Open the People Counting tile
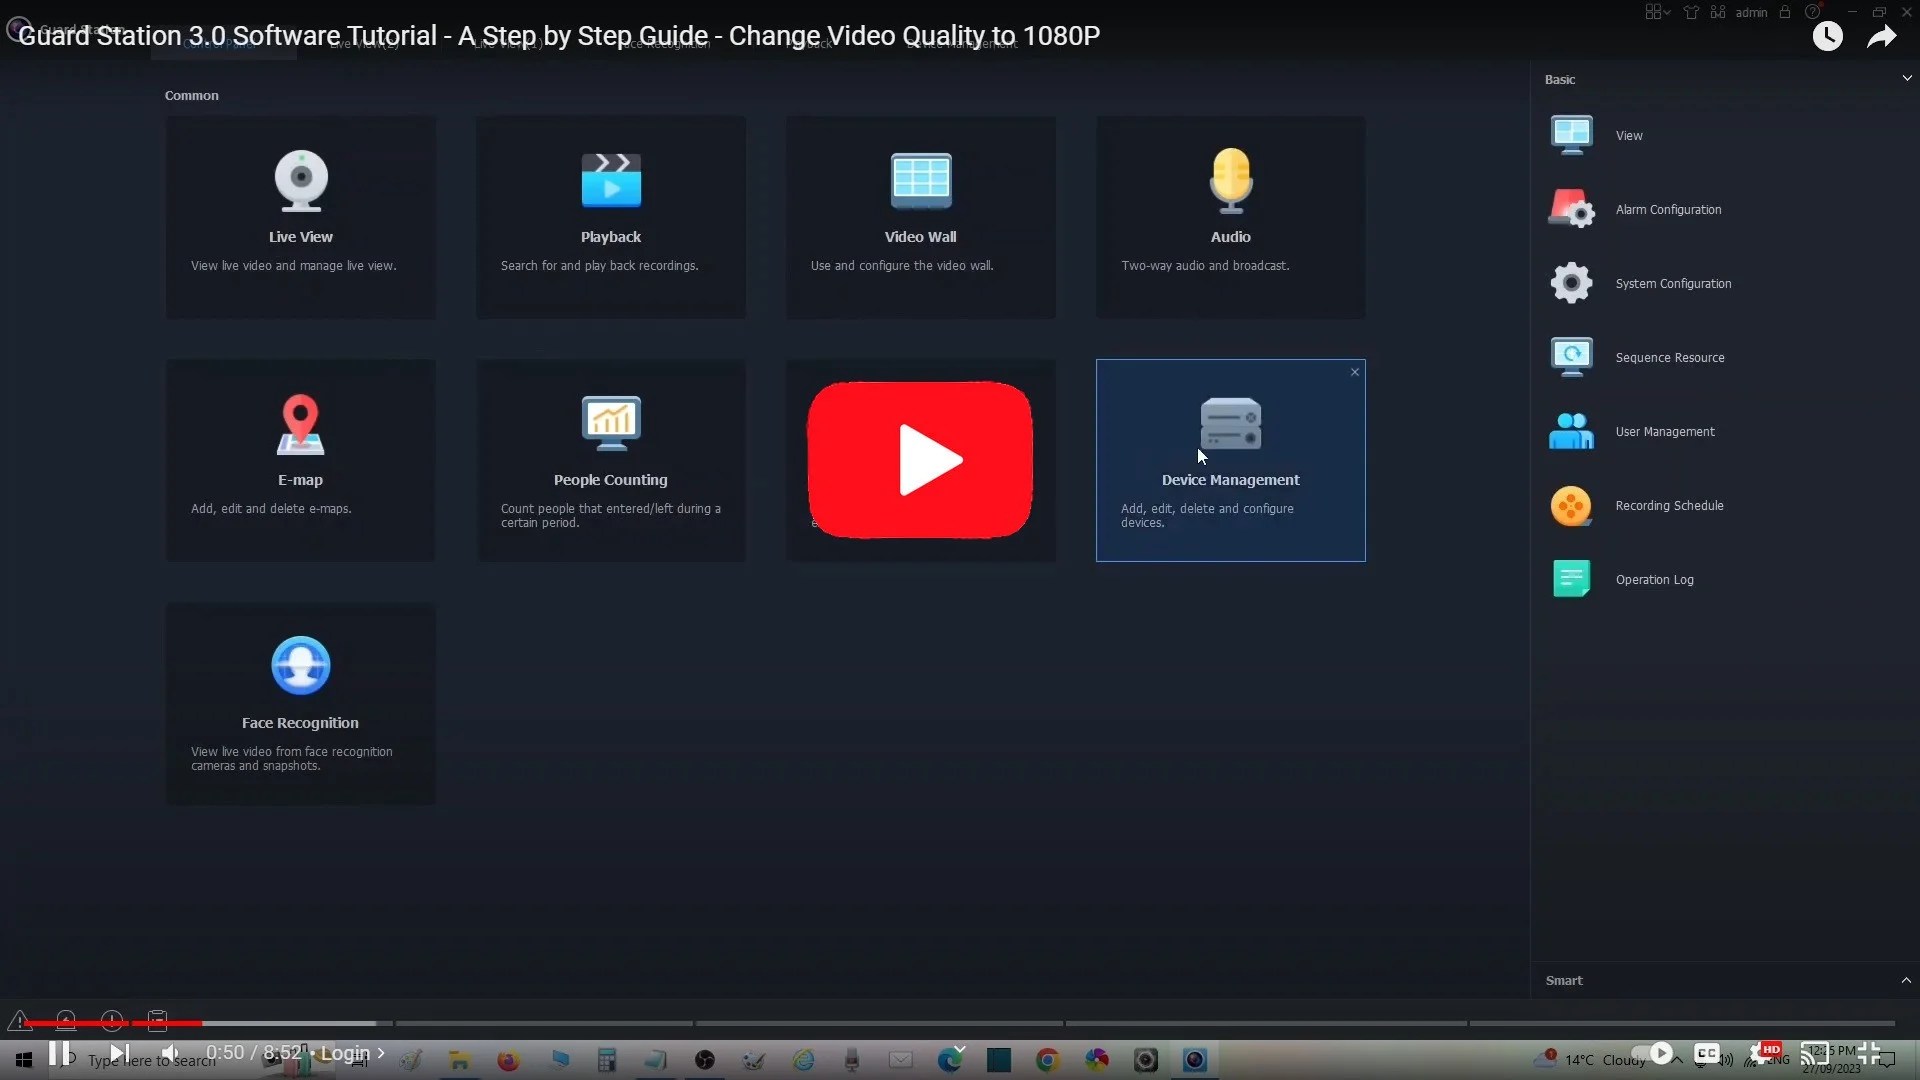 [x=610, y=459]
